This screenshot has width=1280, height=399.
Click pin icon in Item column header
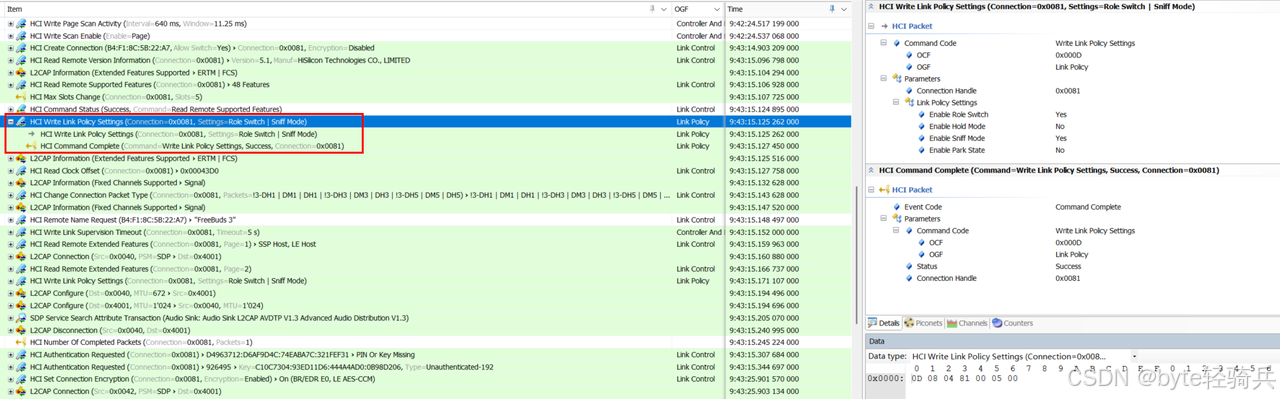(x=651, y=9)
